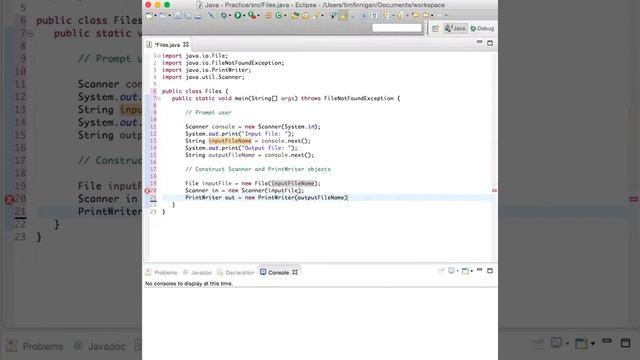This screenshot has height=360, width=640.
Task: Open the Run configurations dropdown arrow
Action: coord(244,16)
